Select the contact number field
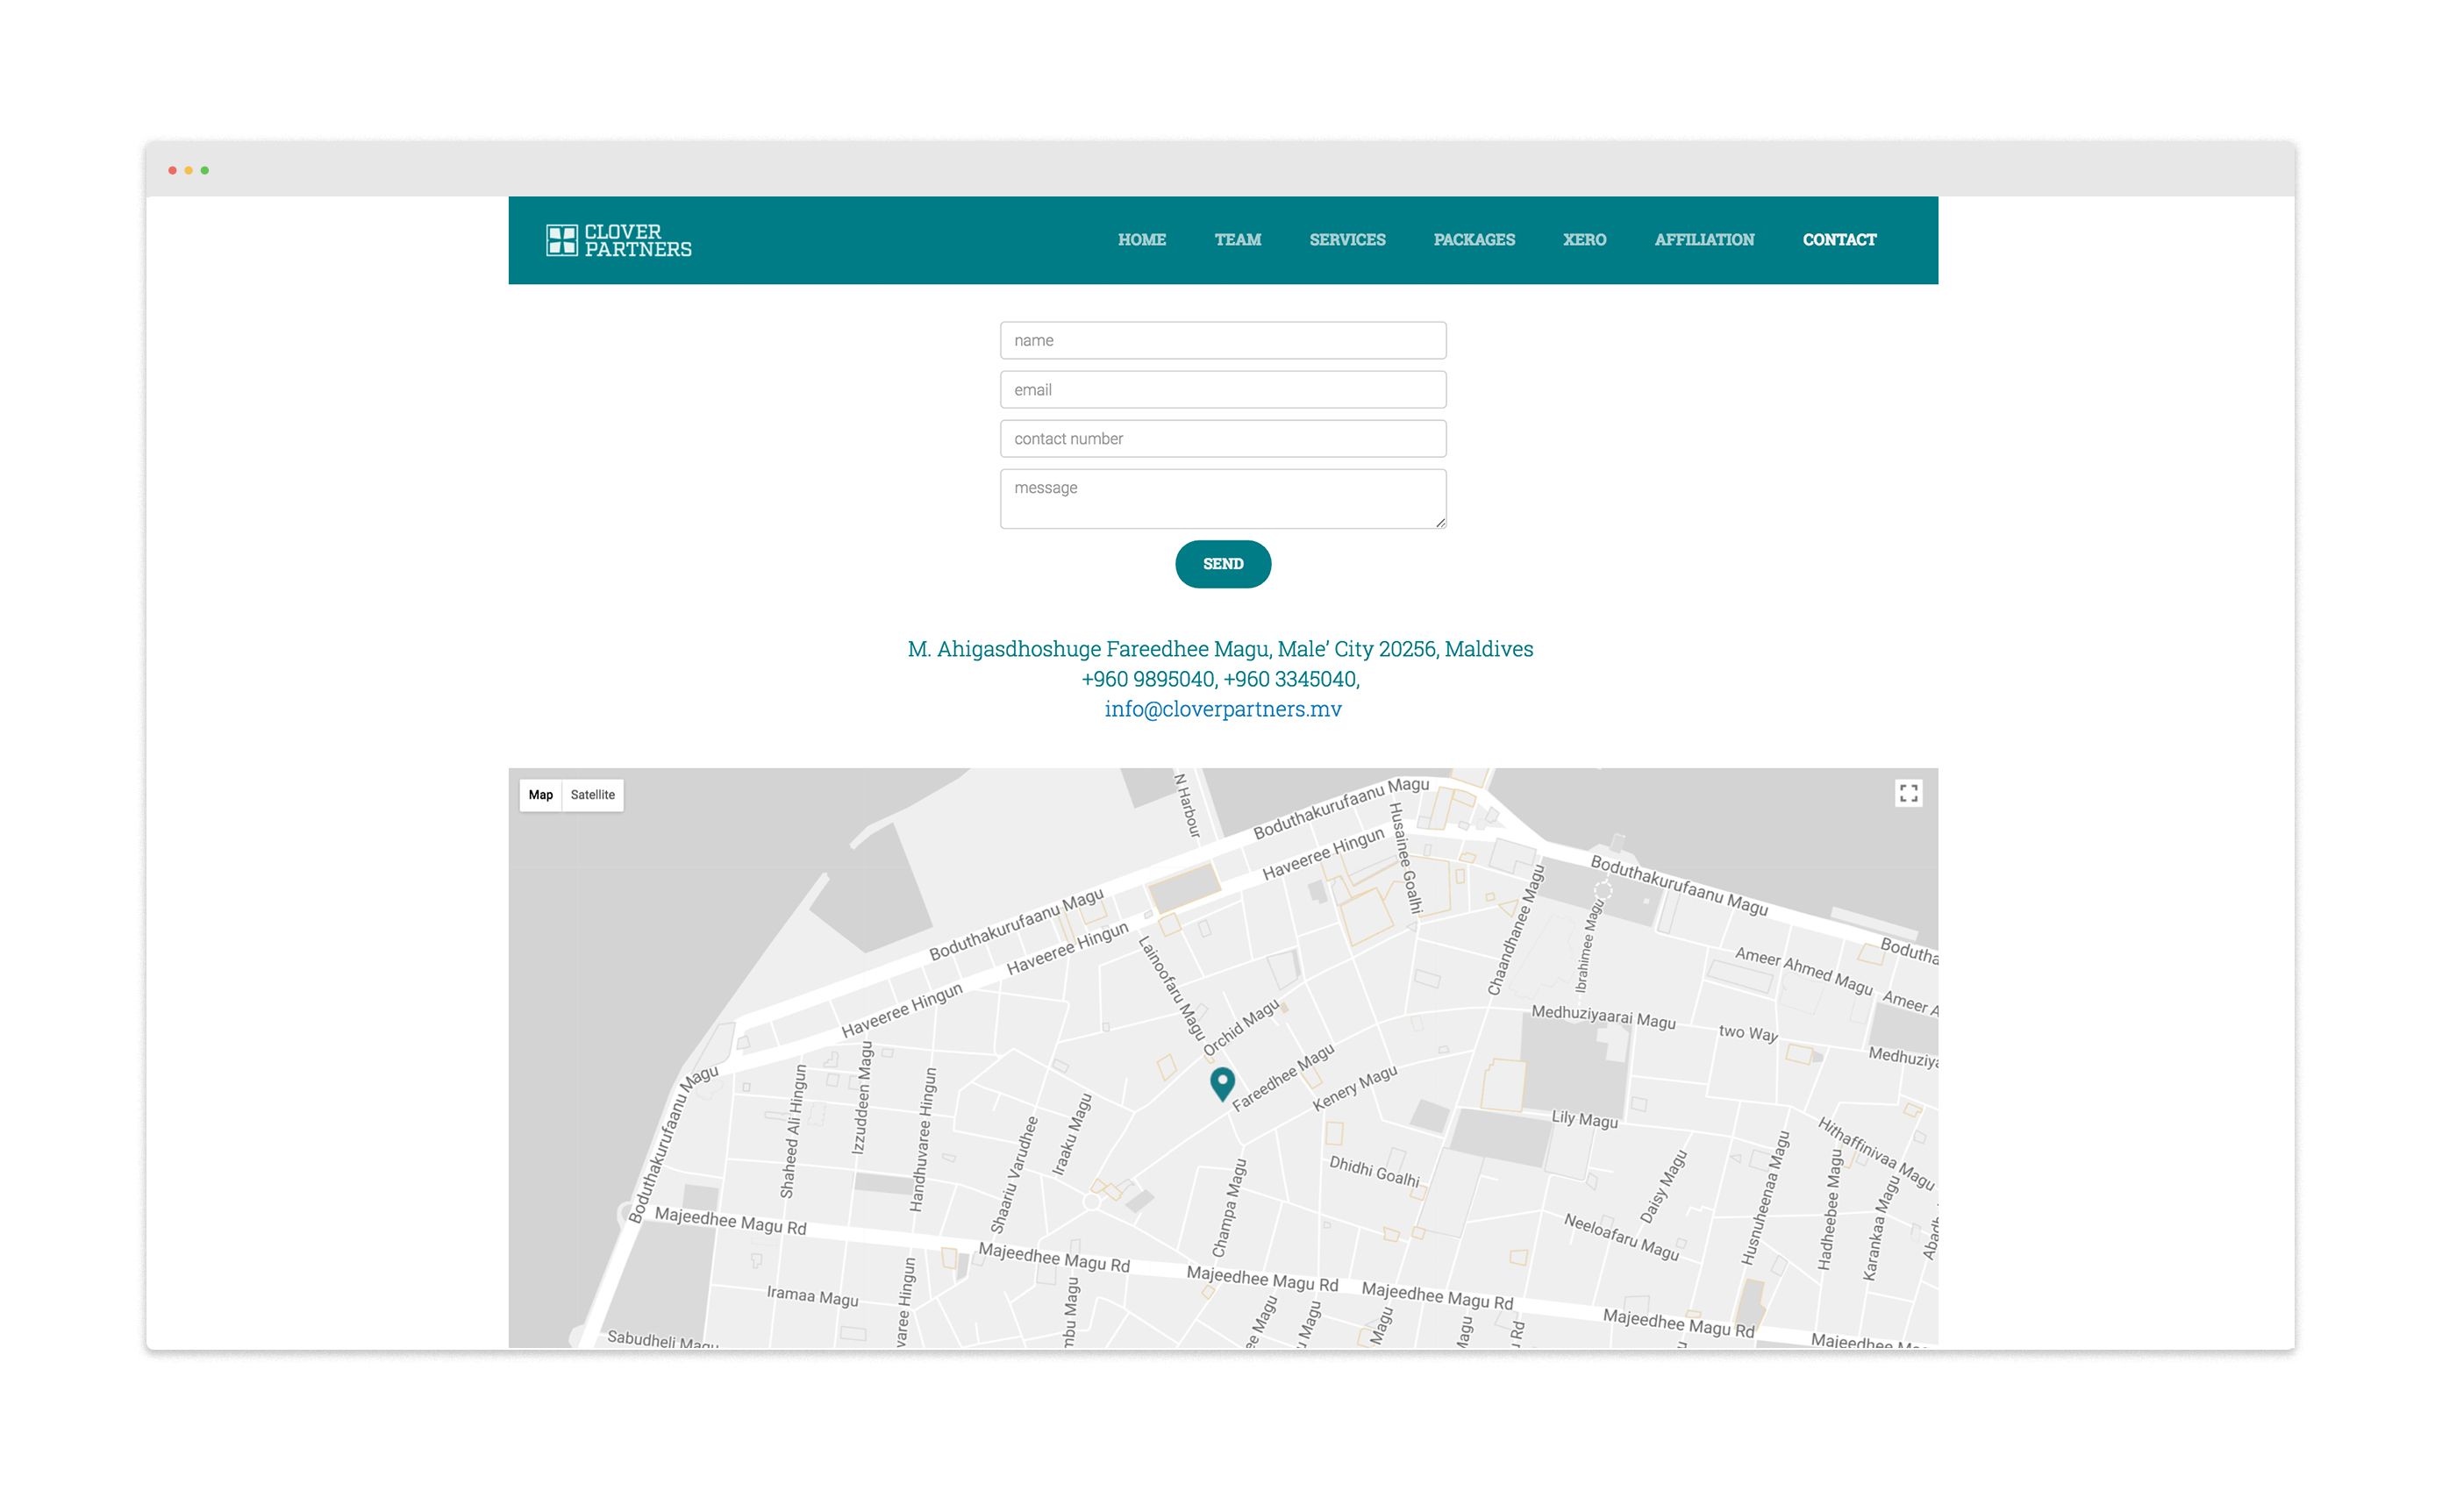 [1222, 439]
